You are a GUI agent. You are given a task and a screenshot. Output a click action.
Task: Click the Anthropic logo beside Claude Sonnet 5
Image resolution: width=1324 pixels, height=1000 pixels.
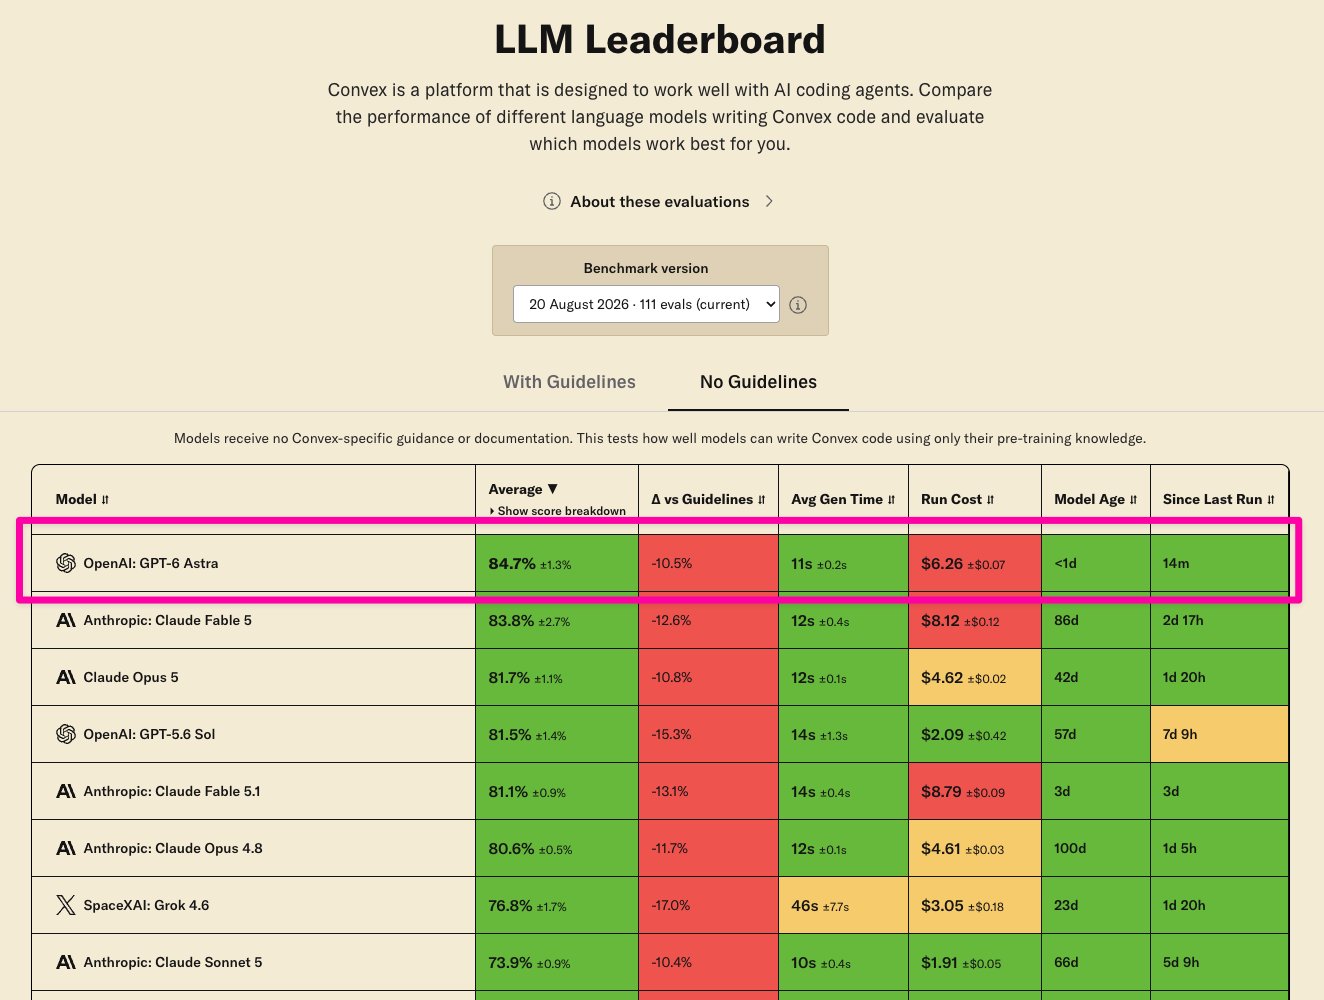coord(66,962)
